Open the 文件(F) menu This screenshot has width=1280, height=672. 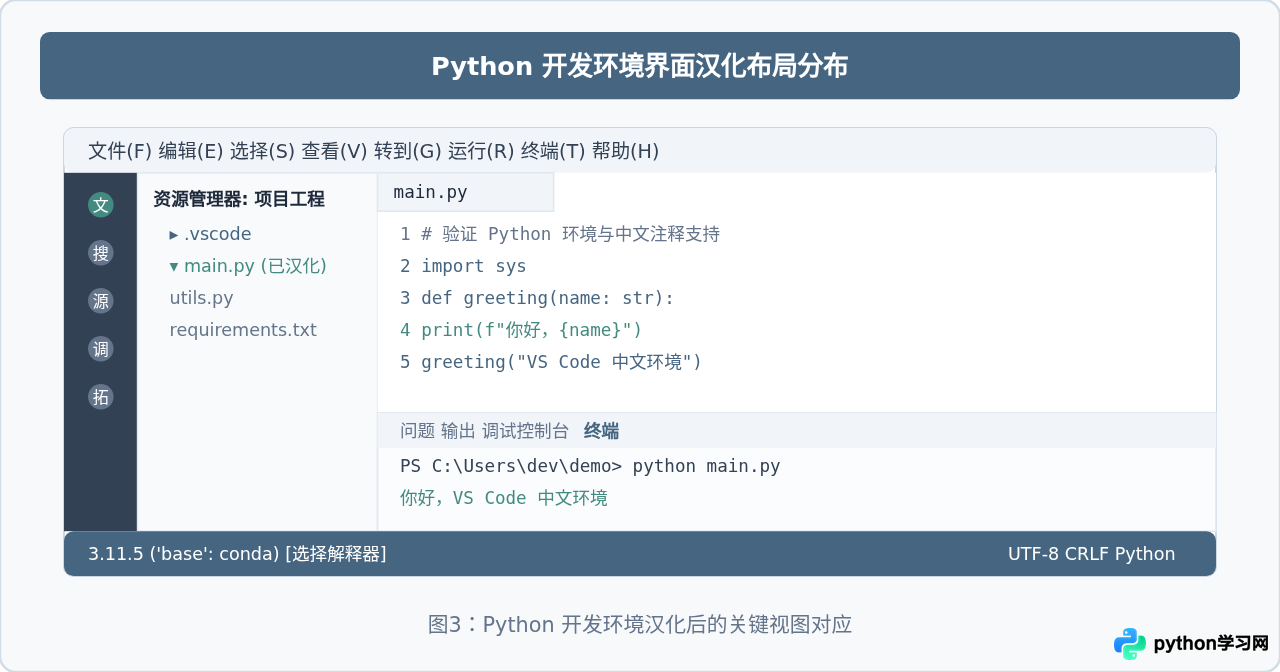click(x=120, y=151)
